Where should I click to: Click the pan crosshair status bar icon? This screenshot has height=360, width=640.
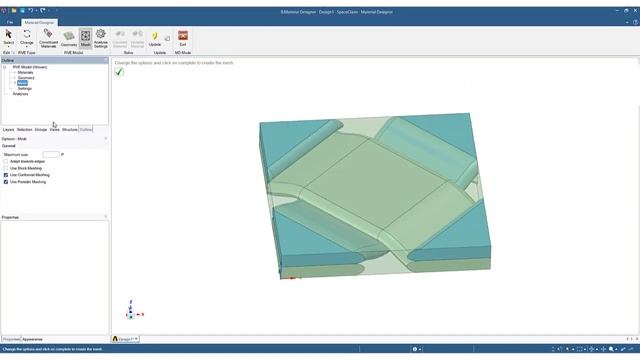pyautogui.click(x=603, y=349)
